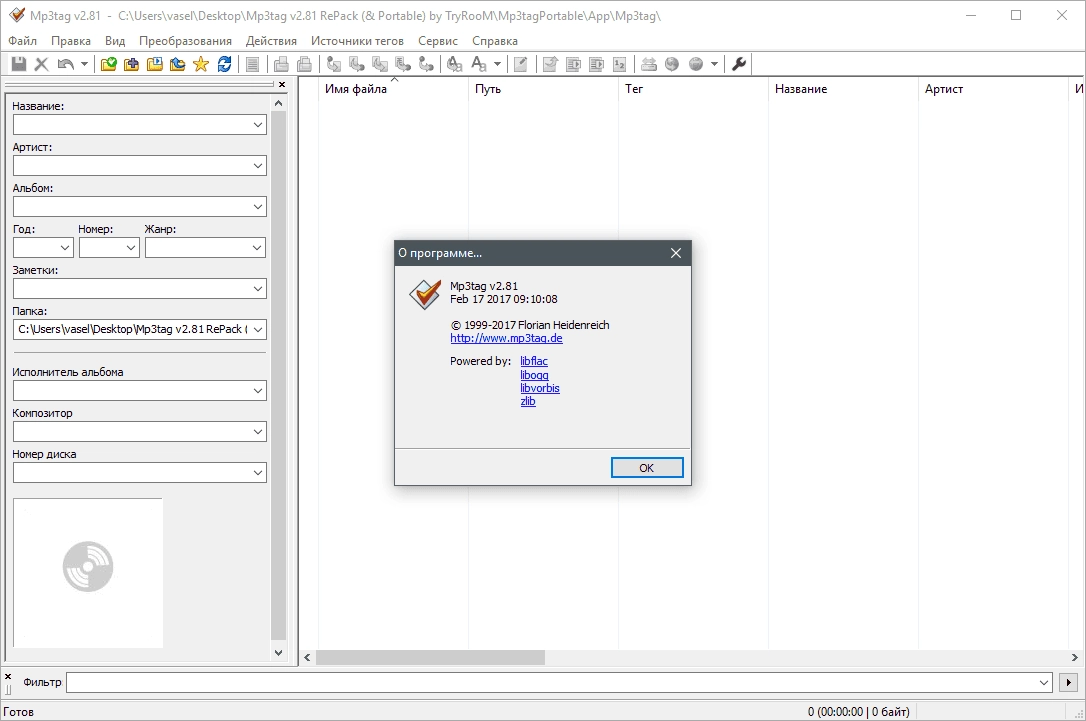Click the Actions (Quick) letter A icon
Viewport: 1086px width, 721px height.
pyautogui.click(x=479, y=64)
